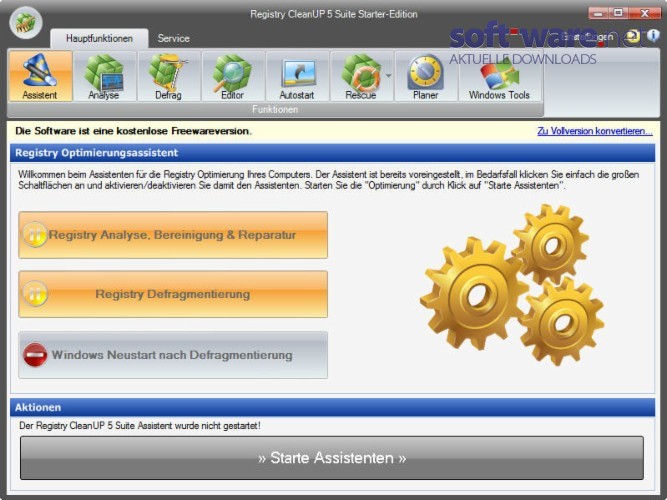Open the Assistent wizard function
Viewport: 667px width, 500px height.
point(40,76)
